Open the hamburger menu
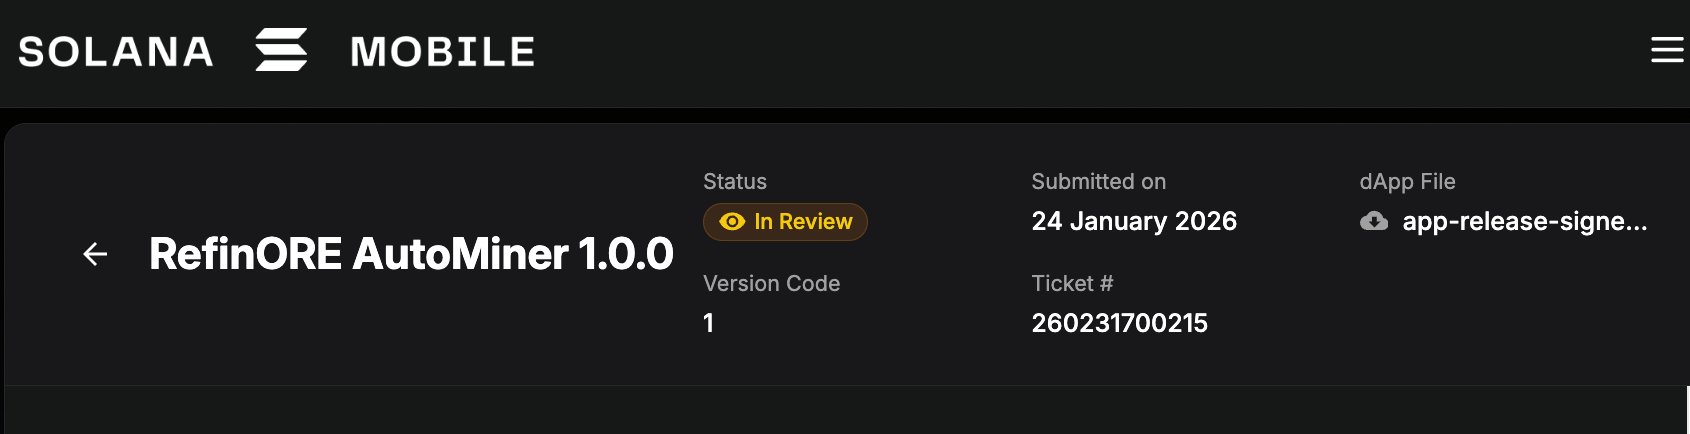Viewport: 1690px width, 434px height. (x=1666, y=50)
